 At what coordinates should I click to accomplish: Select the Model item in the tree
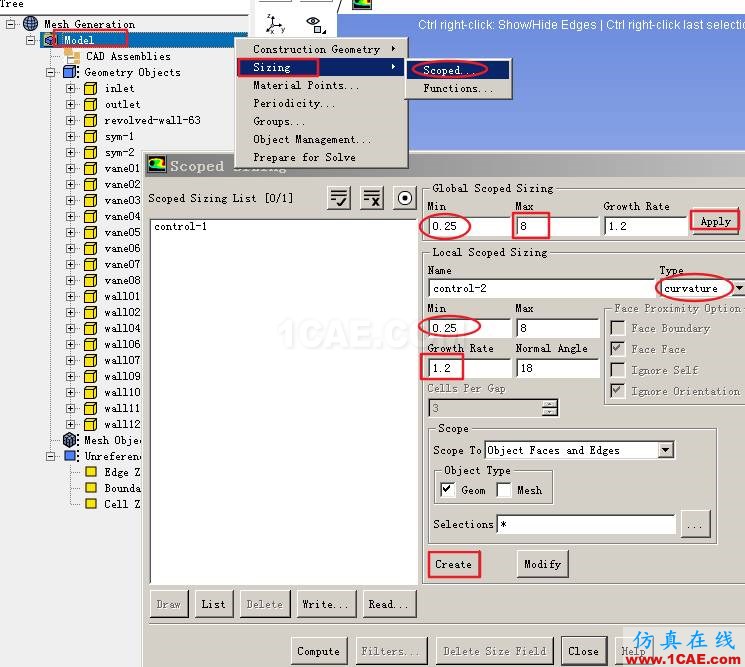pos(79,40)
